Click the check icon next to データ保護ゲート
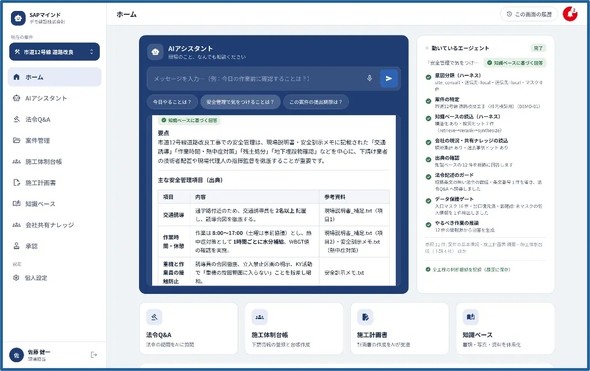Image resolution: width=590 pixels, height=371 pixels. [x=428, y=201]
